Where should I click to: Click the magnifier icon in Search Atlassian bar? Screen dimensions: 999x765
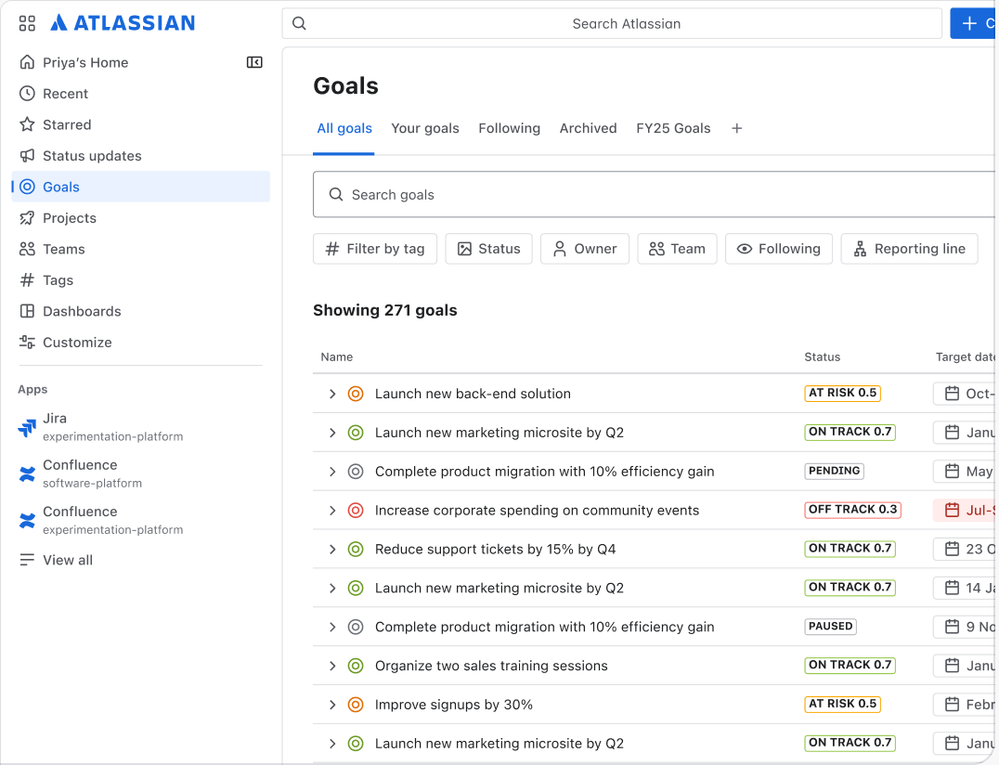[x=299, y=24]
